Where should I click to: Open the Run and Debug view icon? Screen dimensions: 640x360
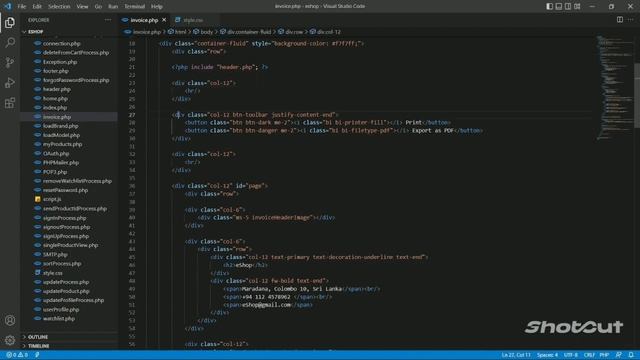point(10,83)
